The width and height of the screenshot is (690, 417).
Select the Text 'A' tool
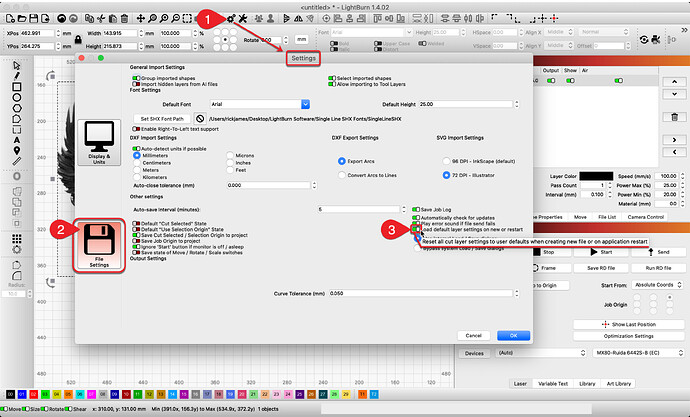17,140
